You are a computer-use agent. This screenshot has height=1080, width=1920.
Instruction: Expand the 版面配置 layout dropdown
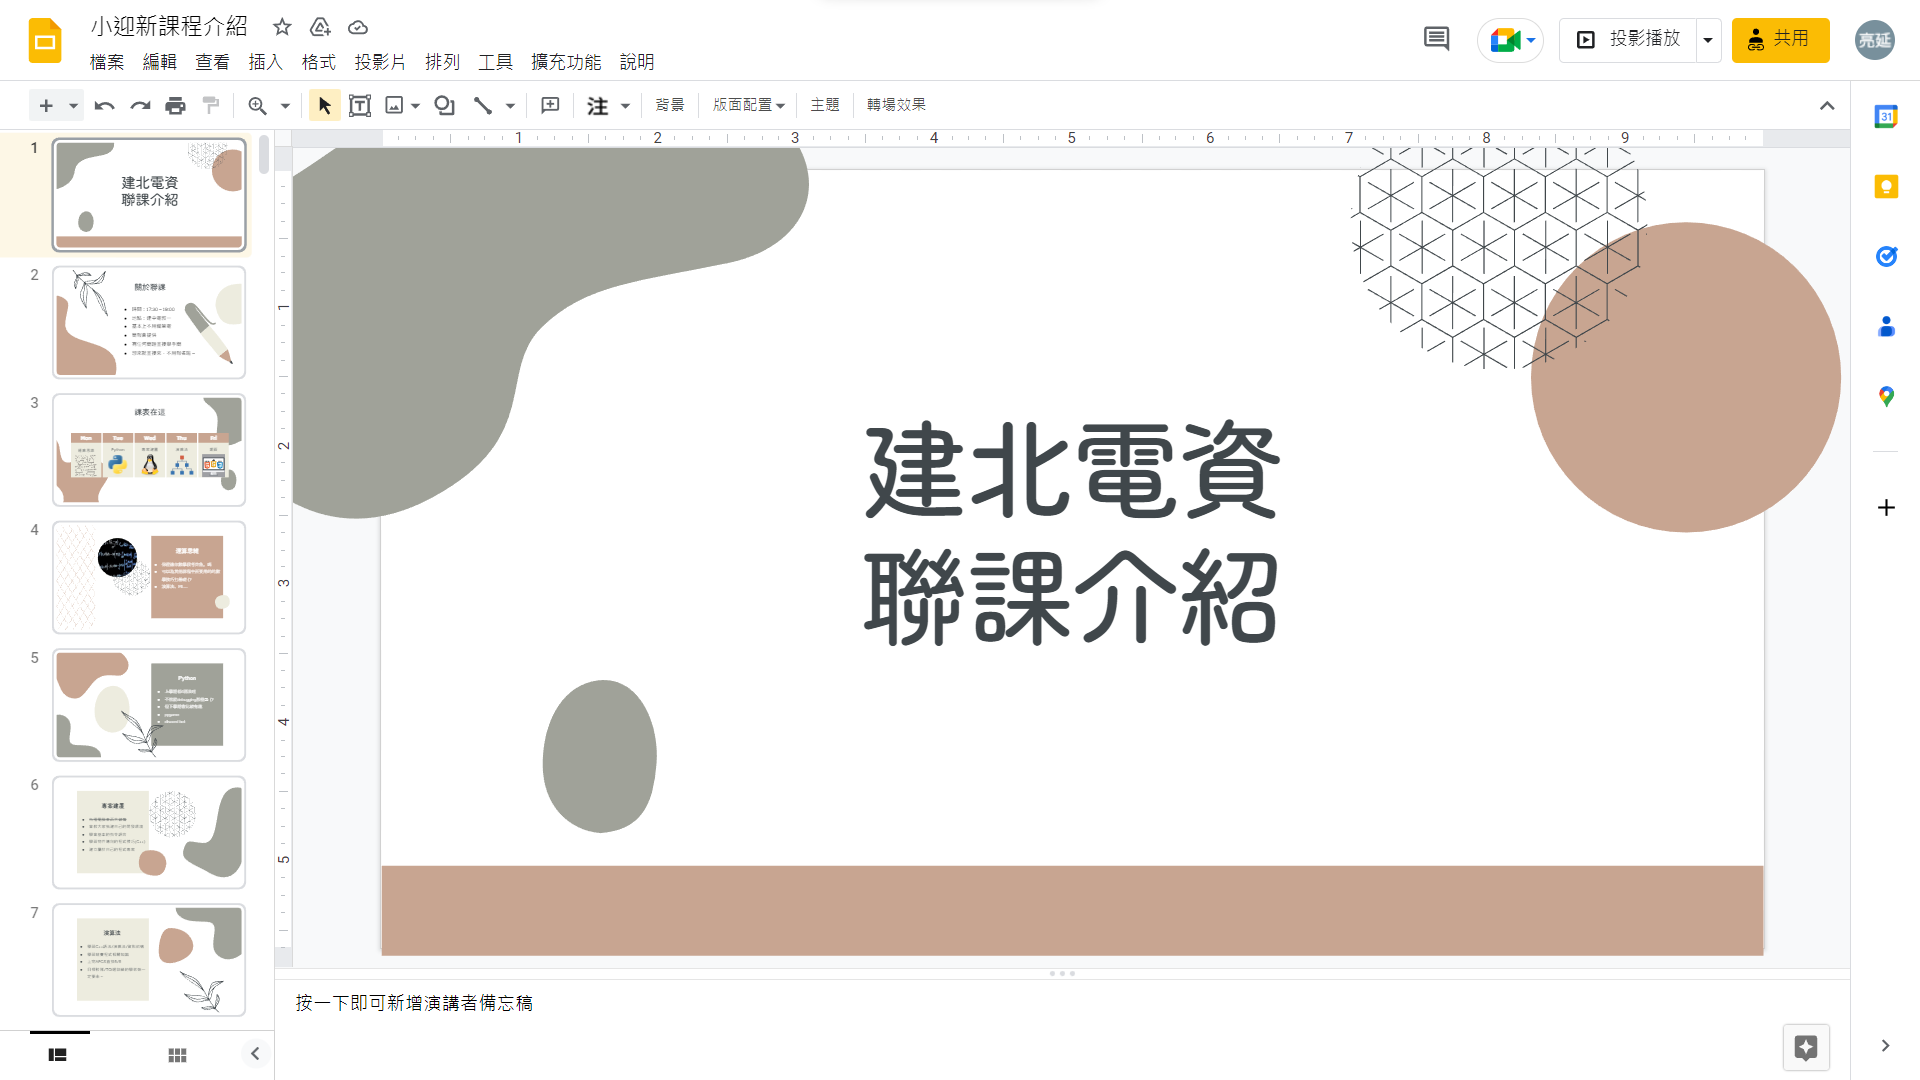click(x=748, y=105)
